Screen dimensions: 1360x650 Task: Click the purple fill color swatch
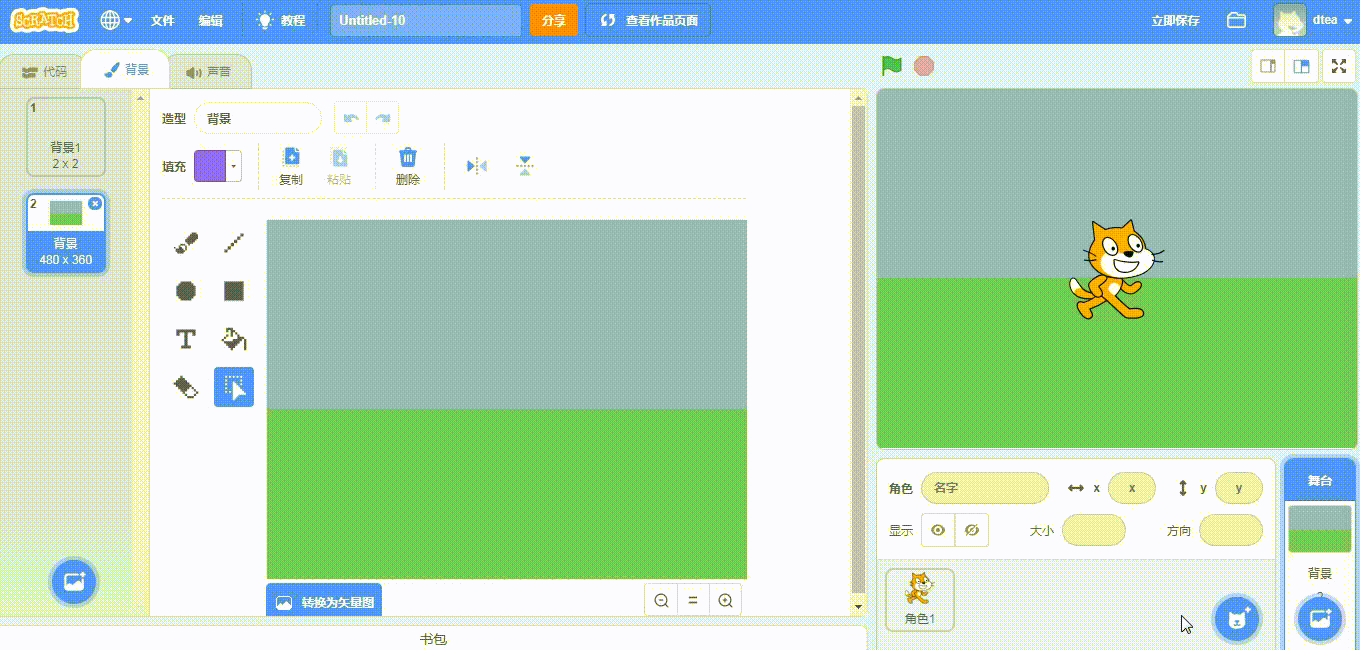[x=210, y=166]
